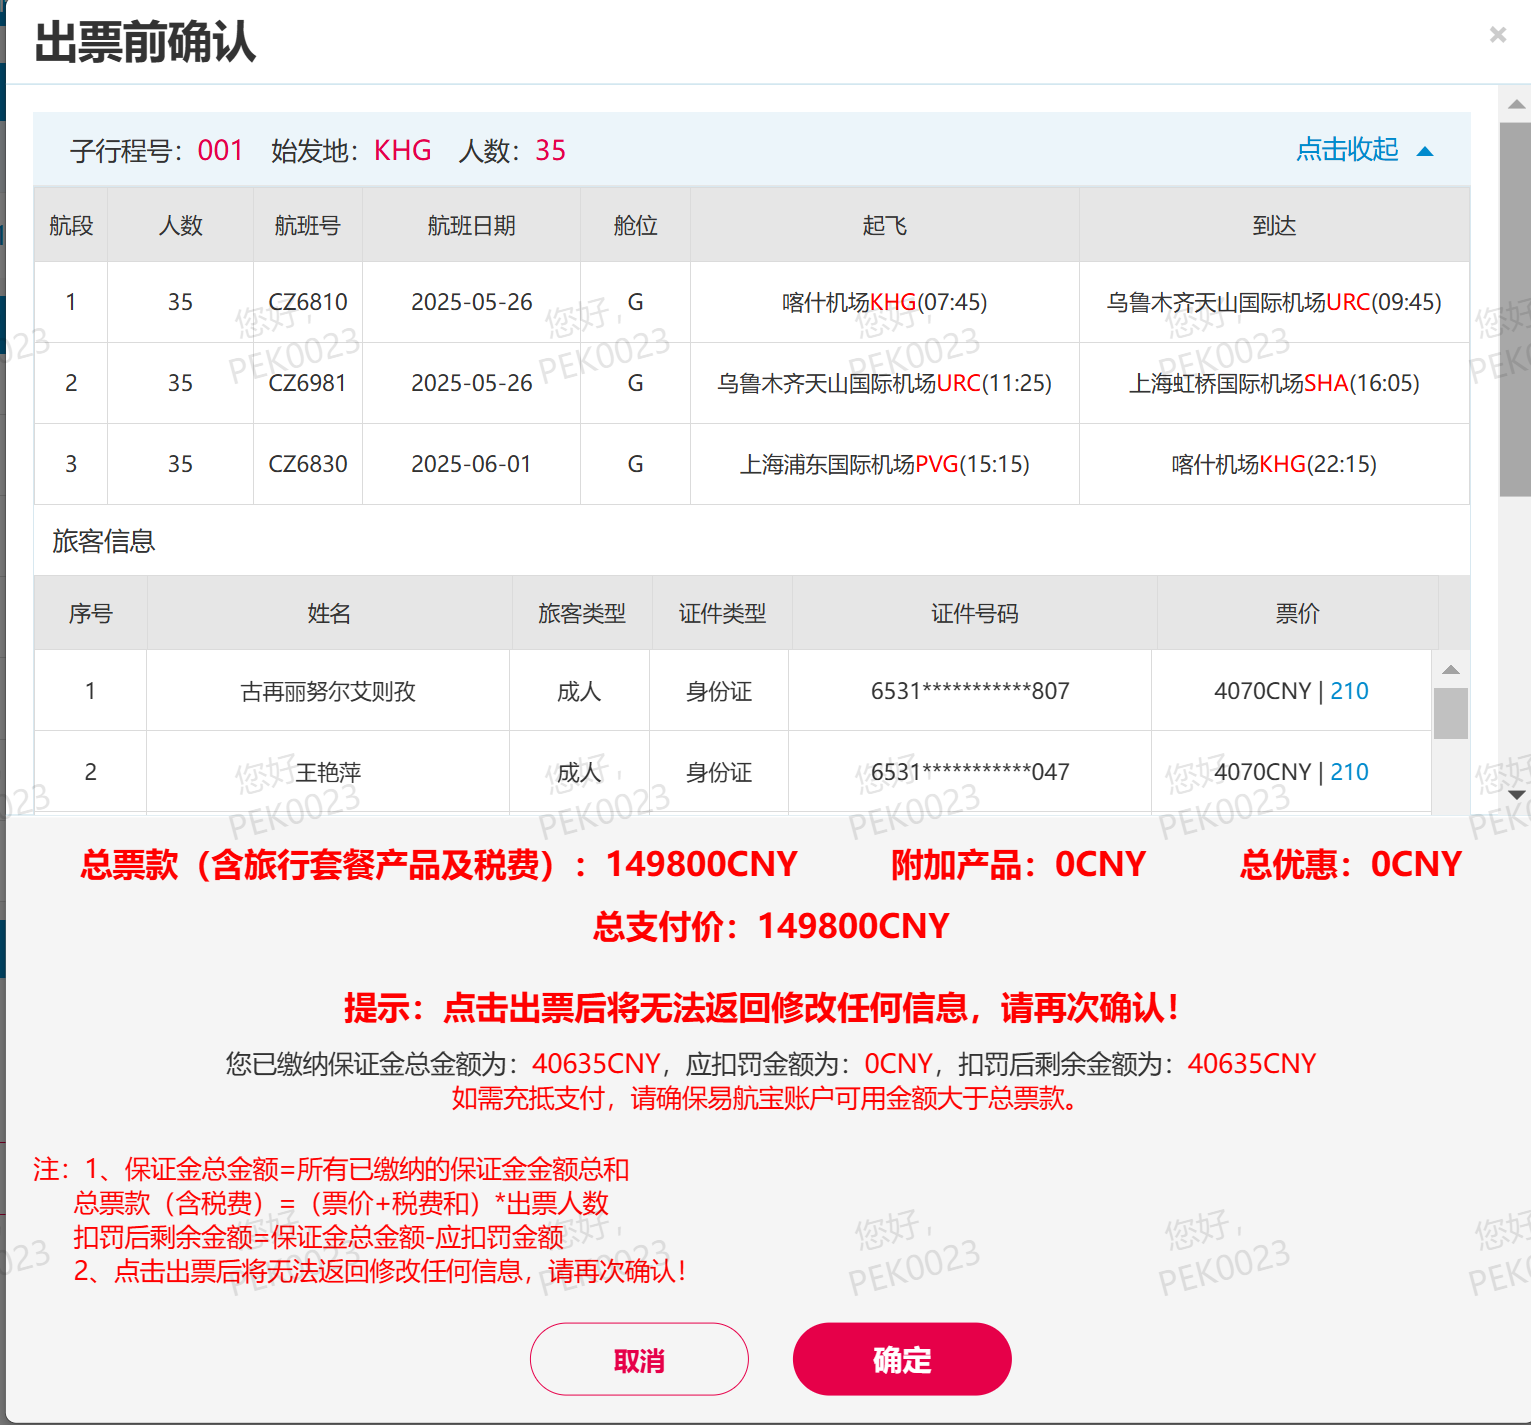Viewport: 1531px width, 1425px height.
Task: Close the 出票前确认 dialog
Action: (x=1497, y=35)
